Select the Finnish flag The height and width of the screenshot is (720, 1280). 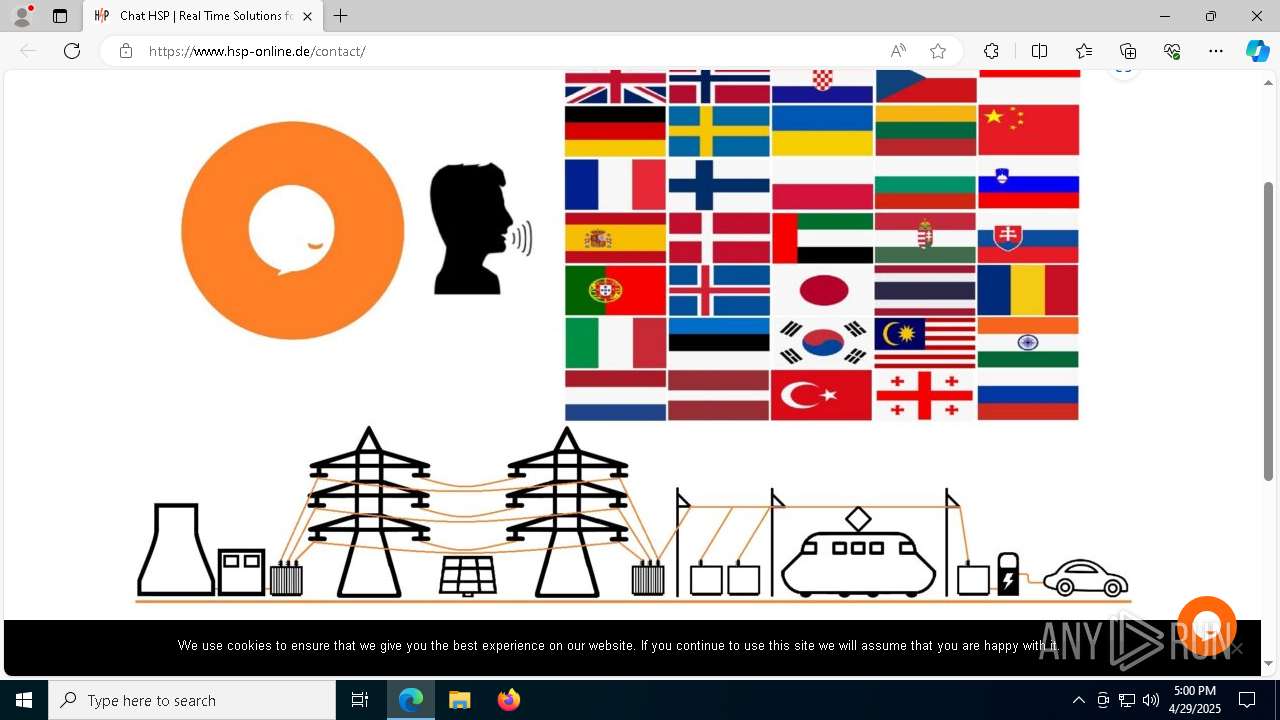tap(718, 184)
